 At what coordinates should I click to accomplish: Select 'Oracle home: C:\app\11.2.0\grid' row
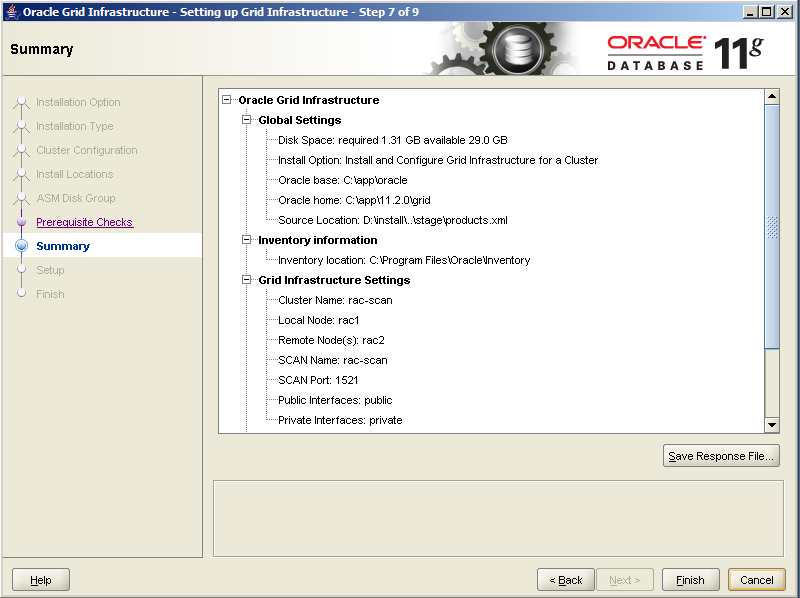[355, 200]
